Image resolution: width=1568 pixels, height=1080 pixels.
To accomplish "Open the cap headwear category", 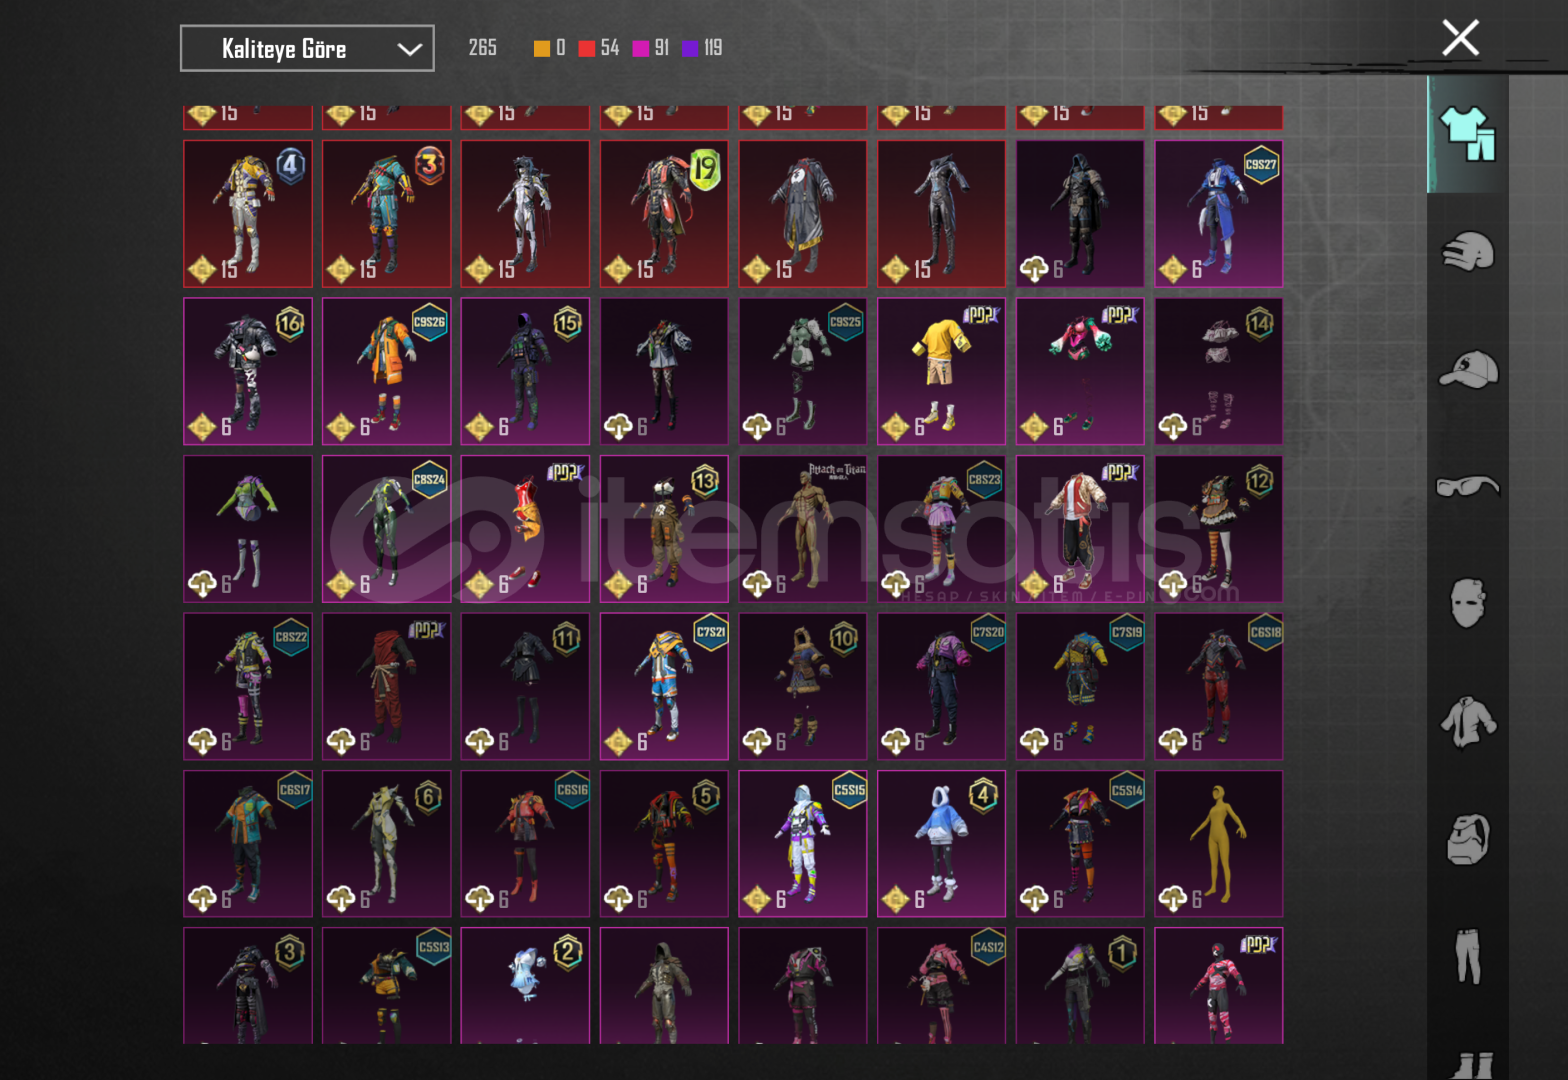I will 1467,370.
